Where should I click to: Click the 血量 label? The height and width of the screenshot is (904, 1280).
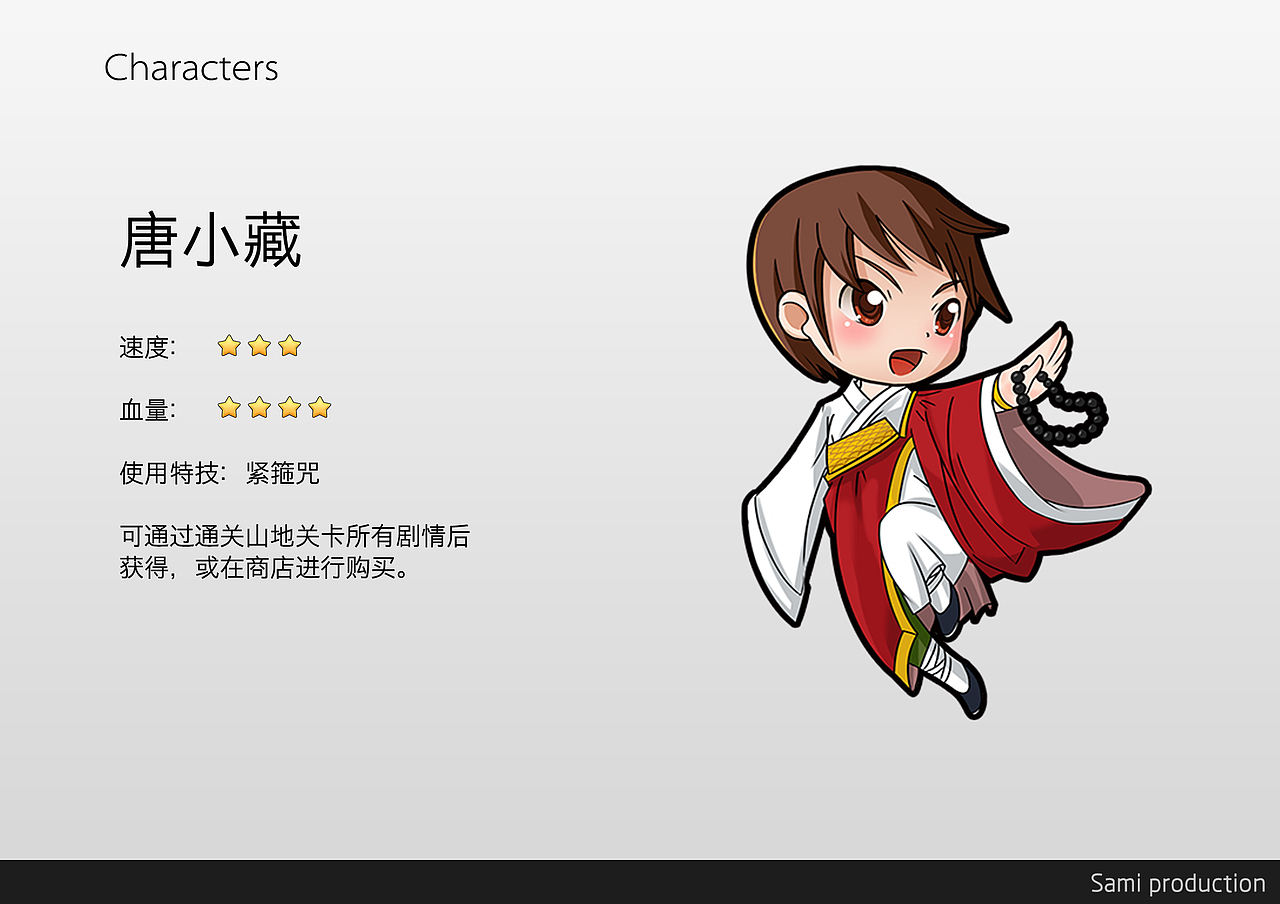(147, 409)
